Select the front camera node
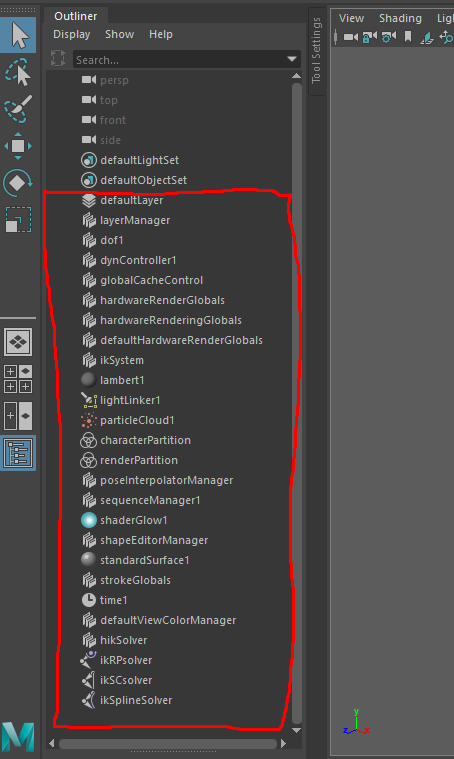The image size is (454, 759). point(112,120)
